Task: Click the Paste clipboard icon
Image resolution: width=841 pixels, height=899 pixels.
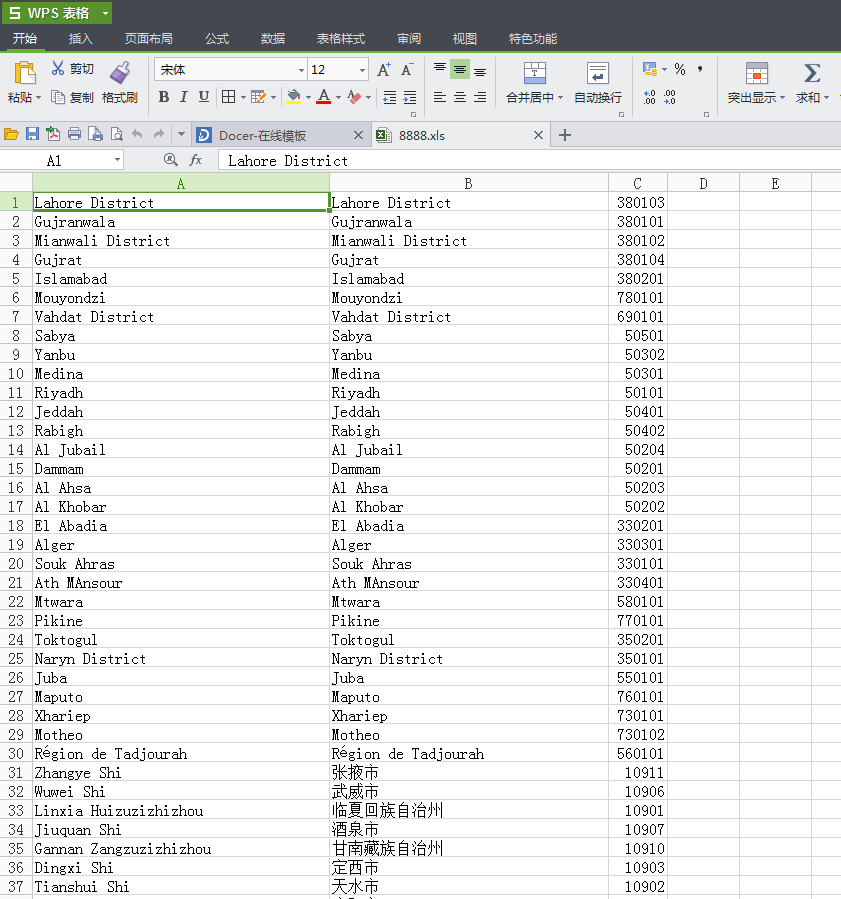Action: pos(25,73)
